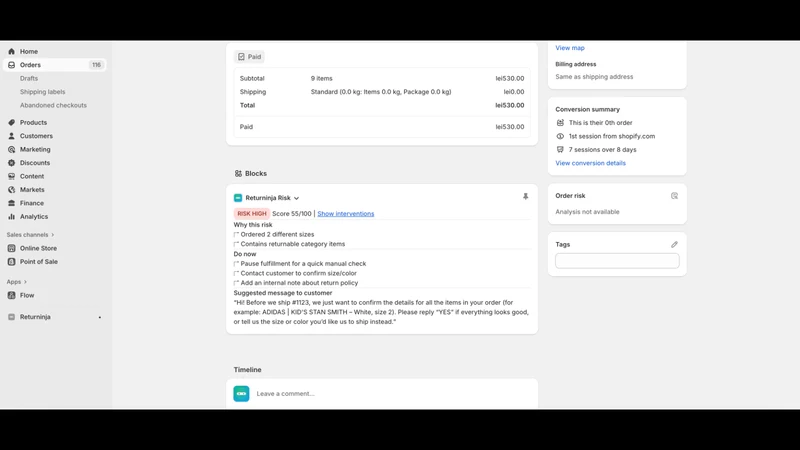
Task: Open Shipping labels submenu
Action: coord(42,92)
